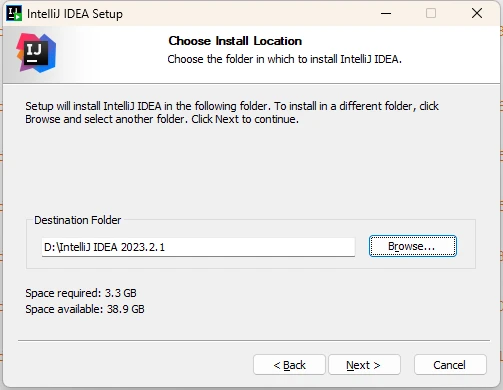Click the 'IntelliJ IDEA Setup' window title text
The width and height of the screenshot is (503, 390).
75,14
